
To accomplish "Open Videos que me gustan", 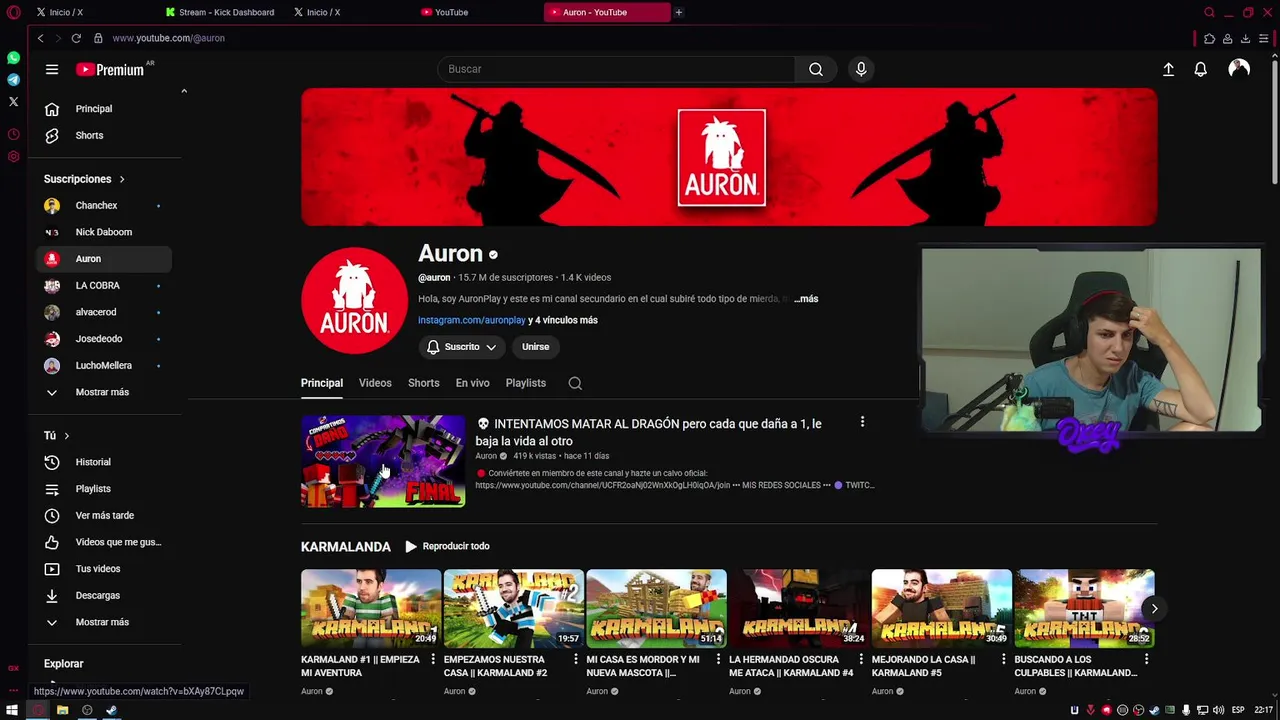I will (104, 542).
